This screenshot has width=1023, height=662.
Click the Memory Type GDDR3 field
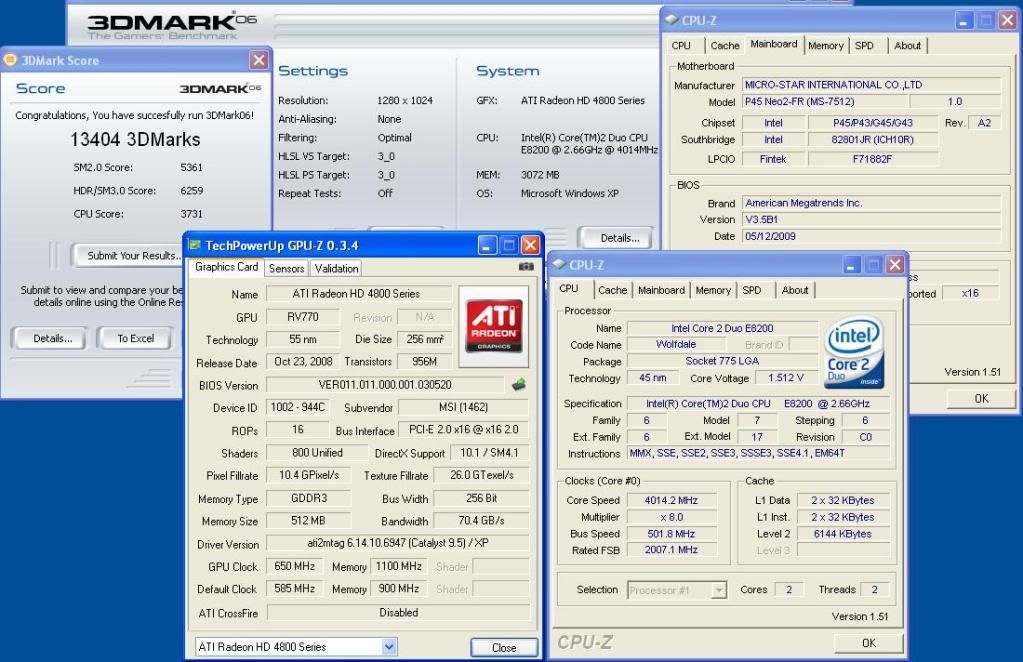click(x=309, y=498)
